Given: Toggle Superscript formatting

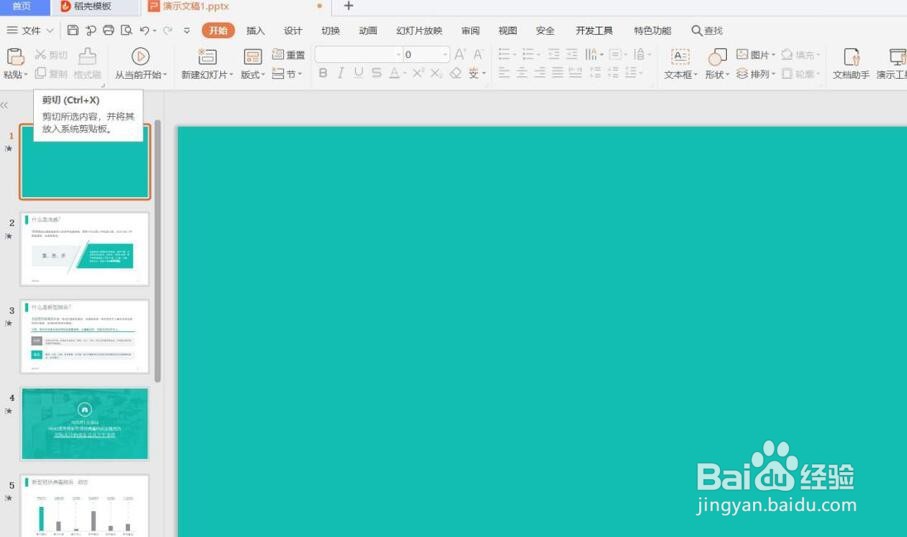Looking at the screenshot, I should 418,73.
